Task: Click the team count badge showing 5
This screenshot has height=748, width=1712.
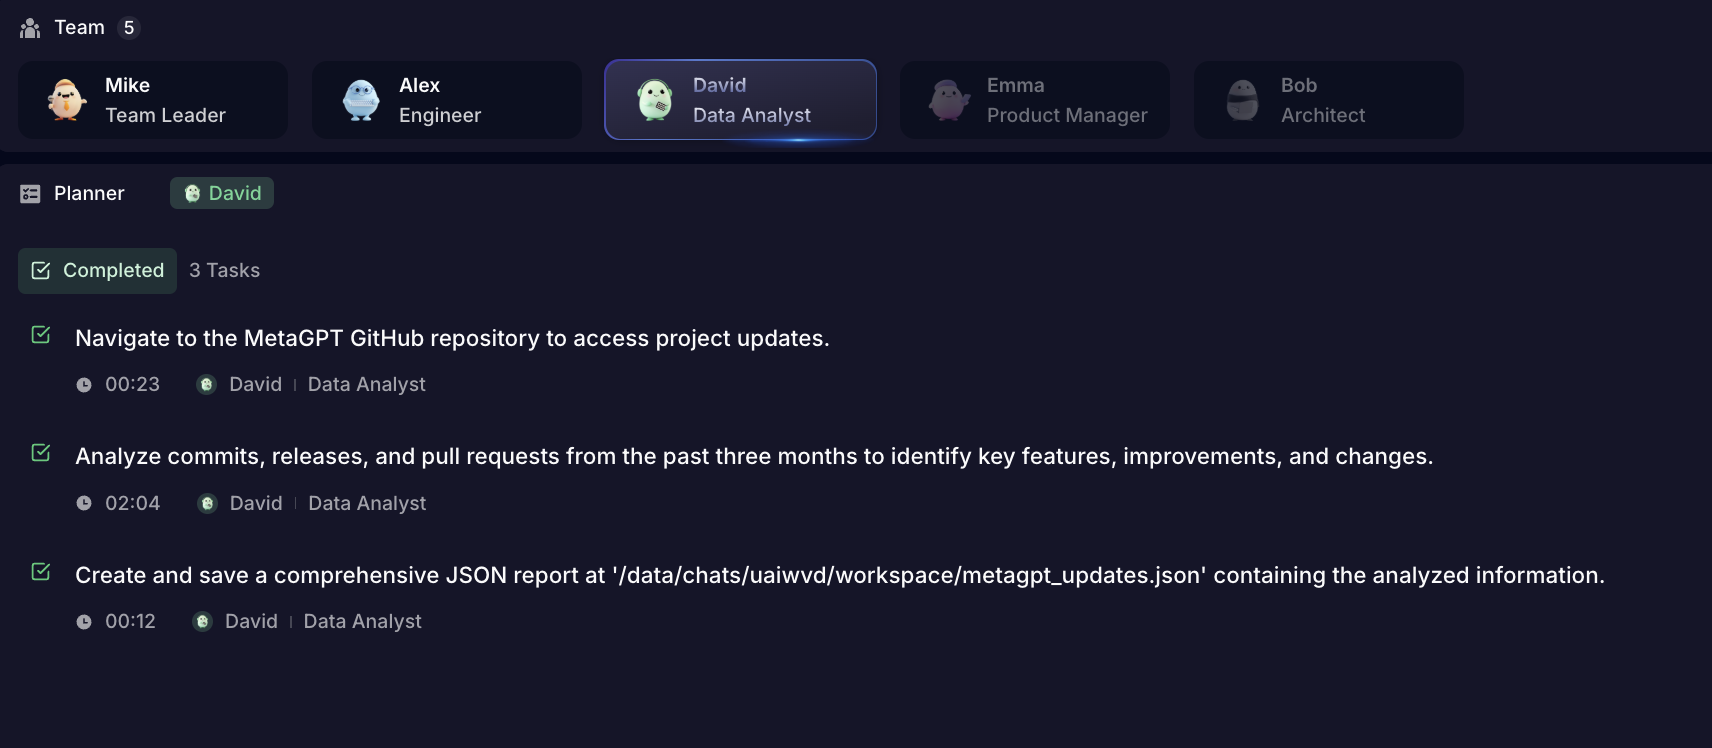Action: click(x=129, y=28)
